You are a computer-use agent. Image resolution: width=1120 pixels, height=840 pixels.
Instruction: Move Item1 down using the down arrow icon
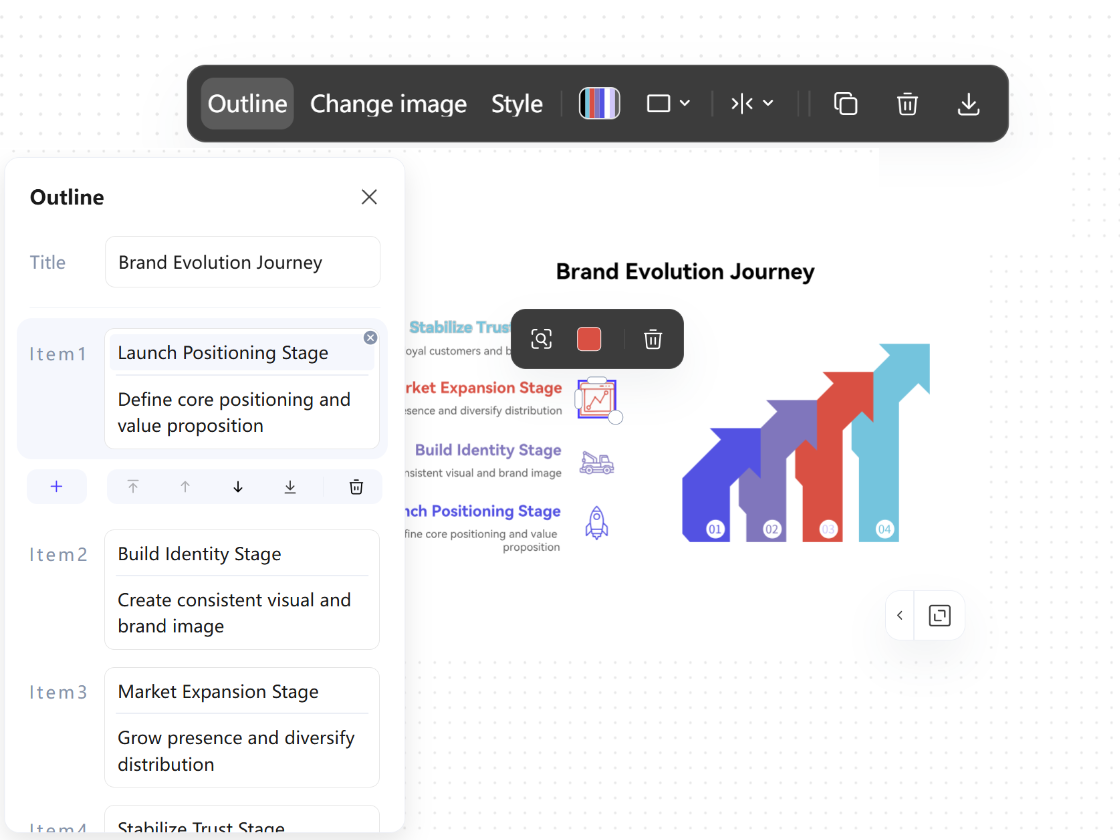coord(237,486)
